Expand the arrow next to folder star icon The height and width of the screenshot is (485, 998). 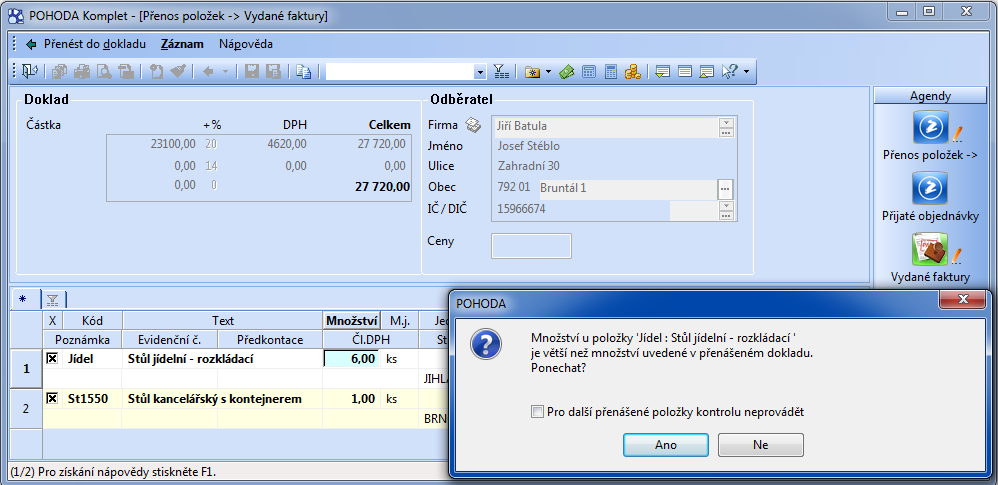tap(549, 72)
